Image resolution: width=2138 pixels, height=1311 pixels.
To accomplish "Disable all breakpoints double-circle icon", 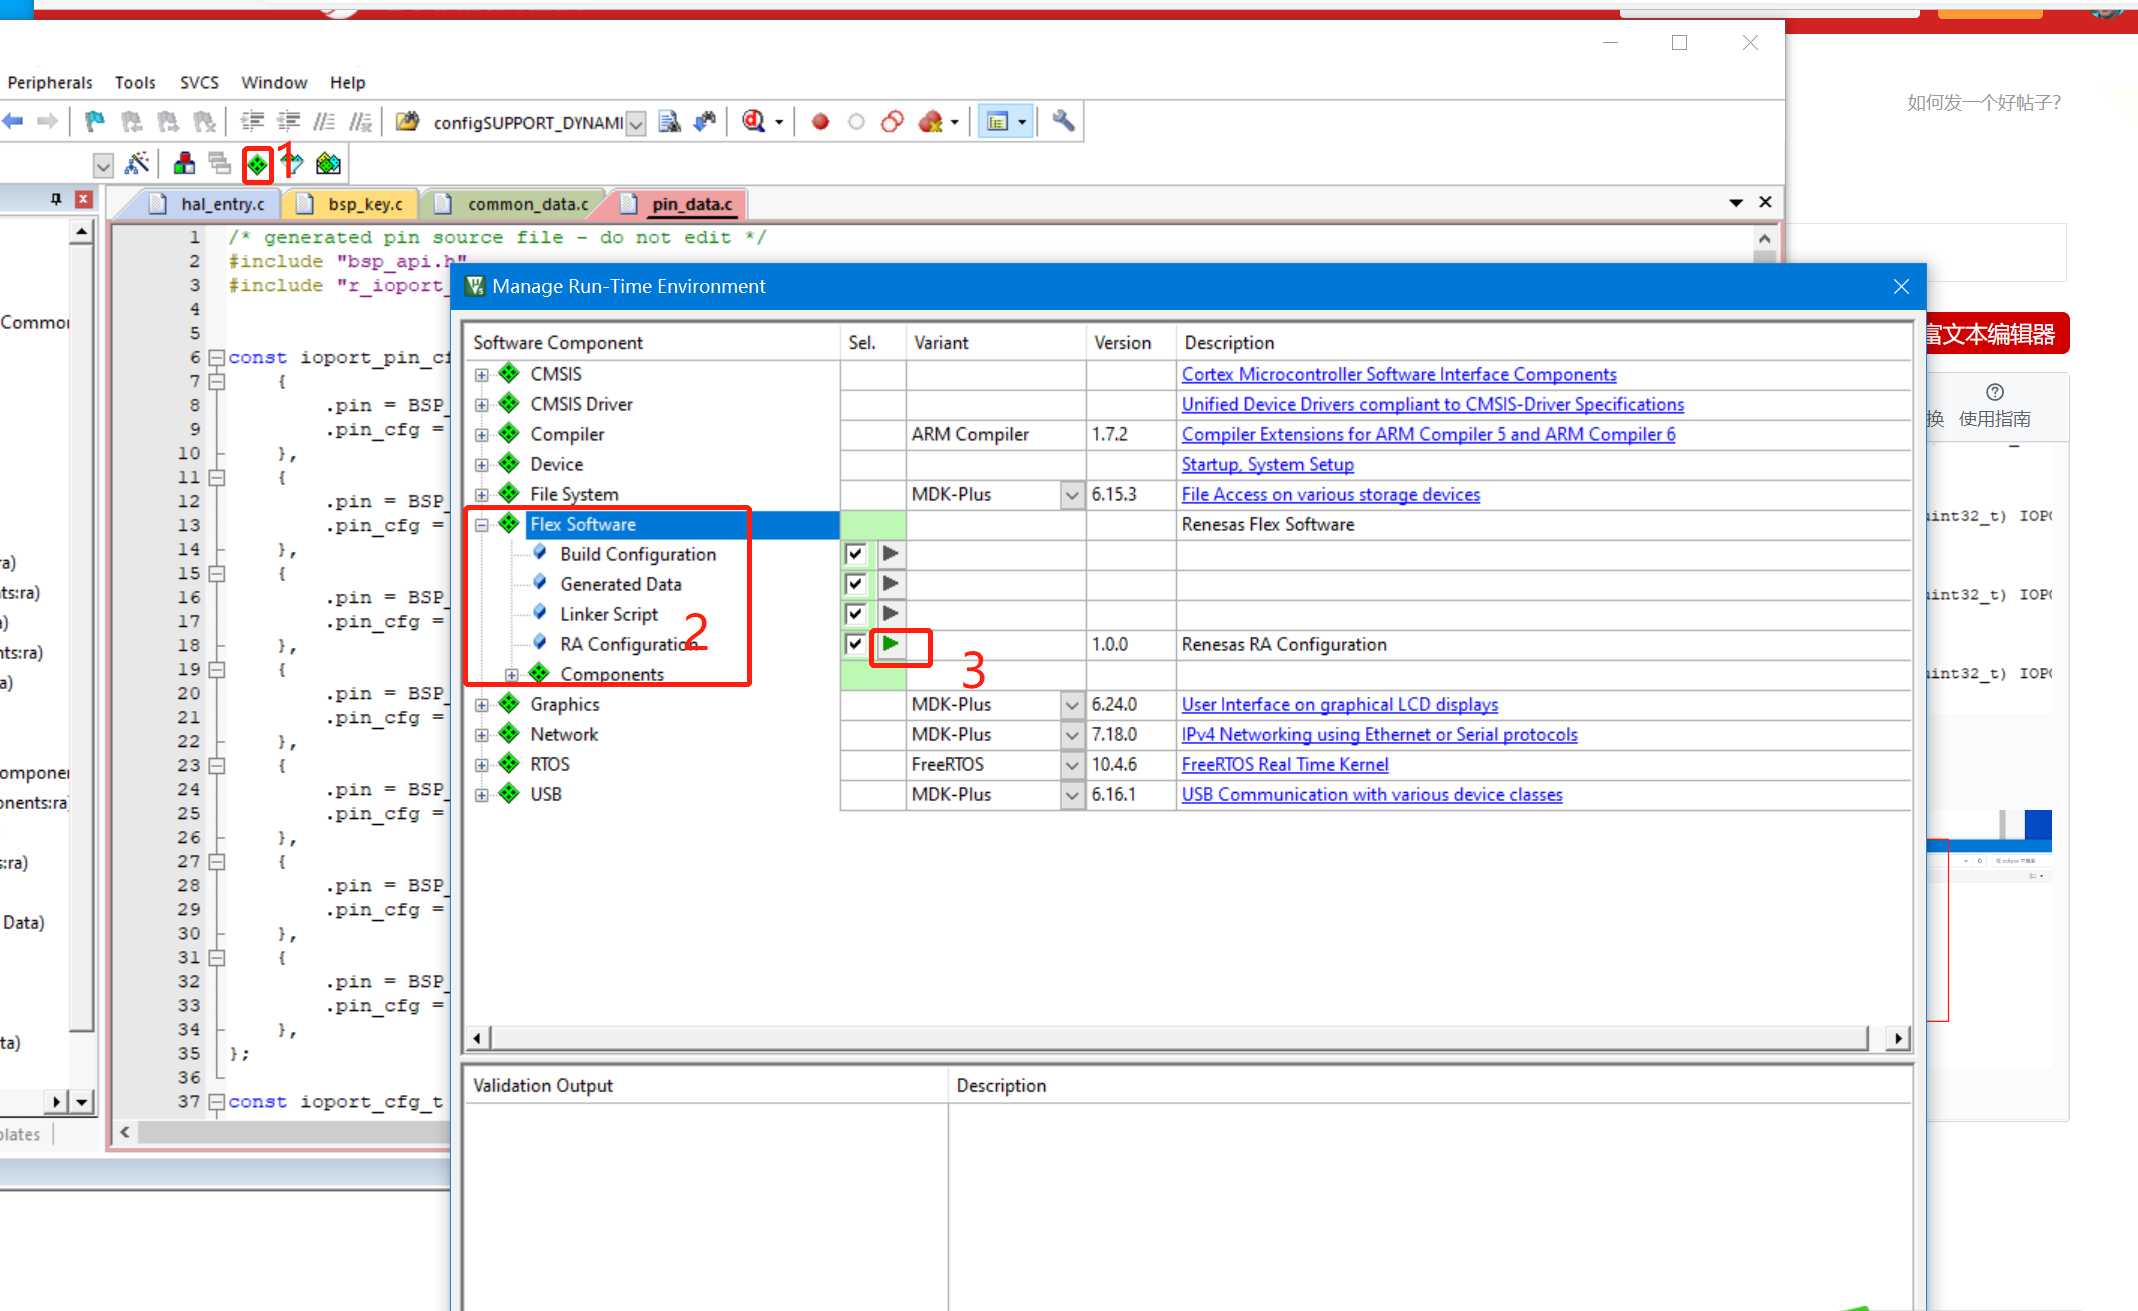I will coord(892,122).
